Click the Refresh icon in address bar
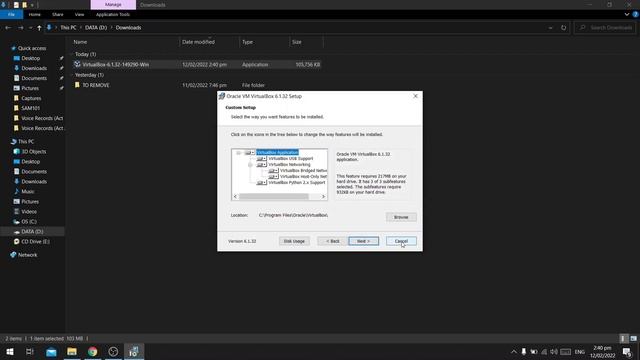 point(563,28)
